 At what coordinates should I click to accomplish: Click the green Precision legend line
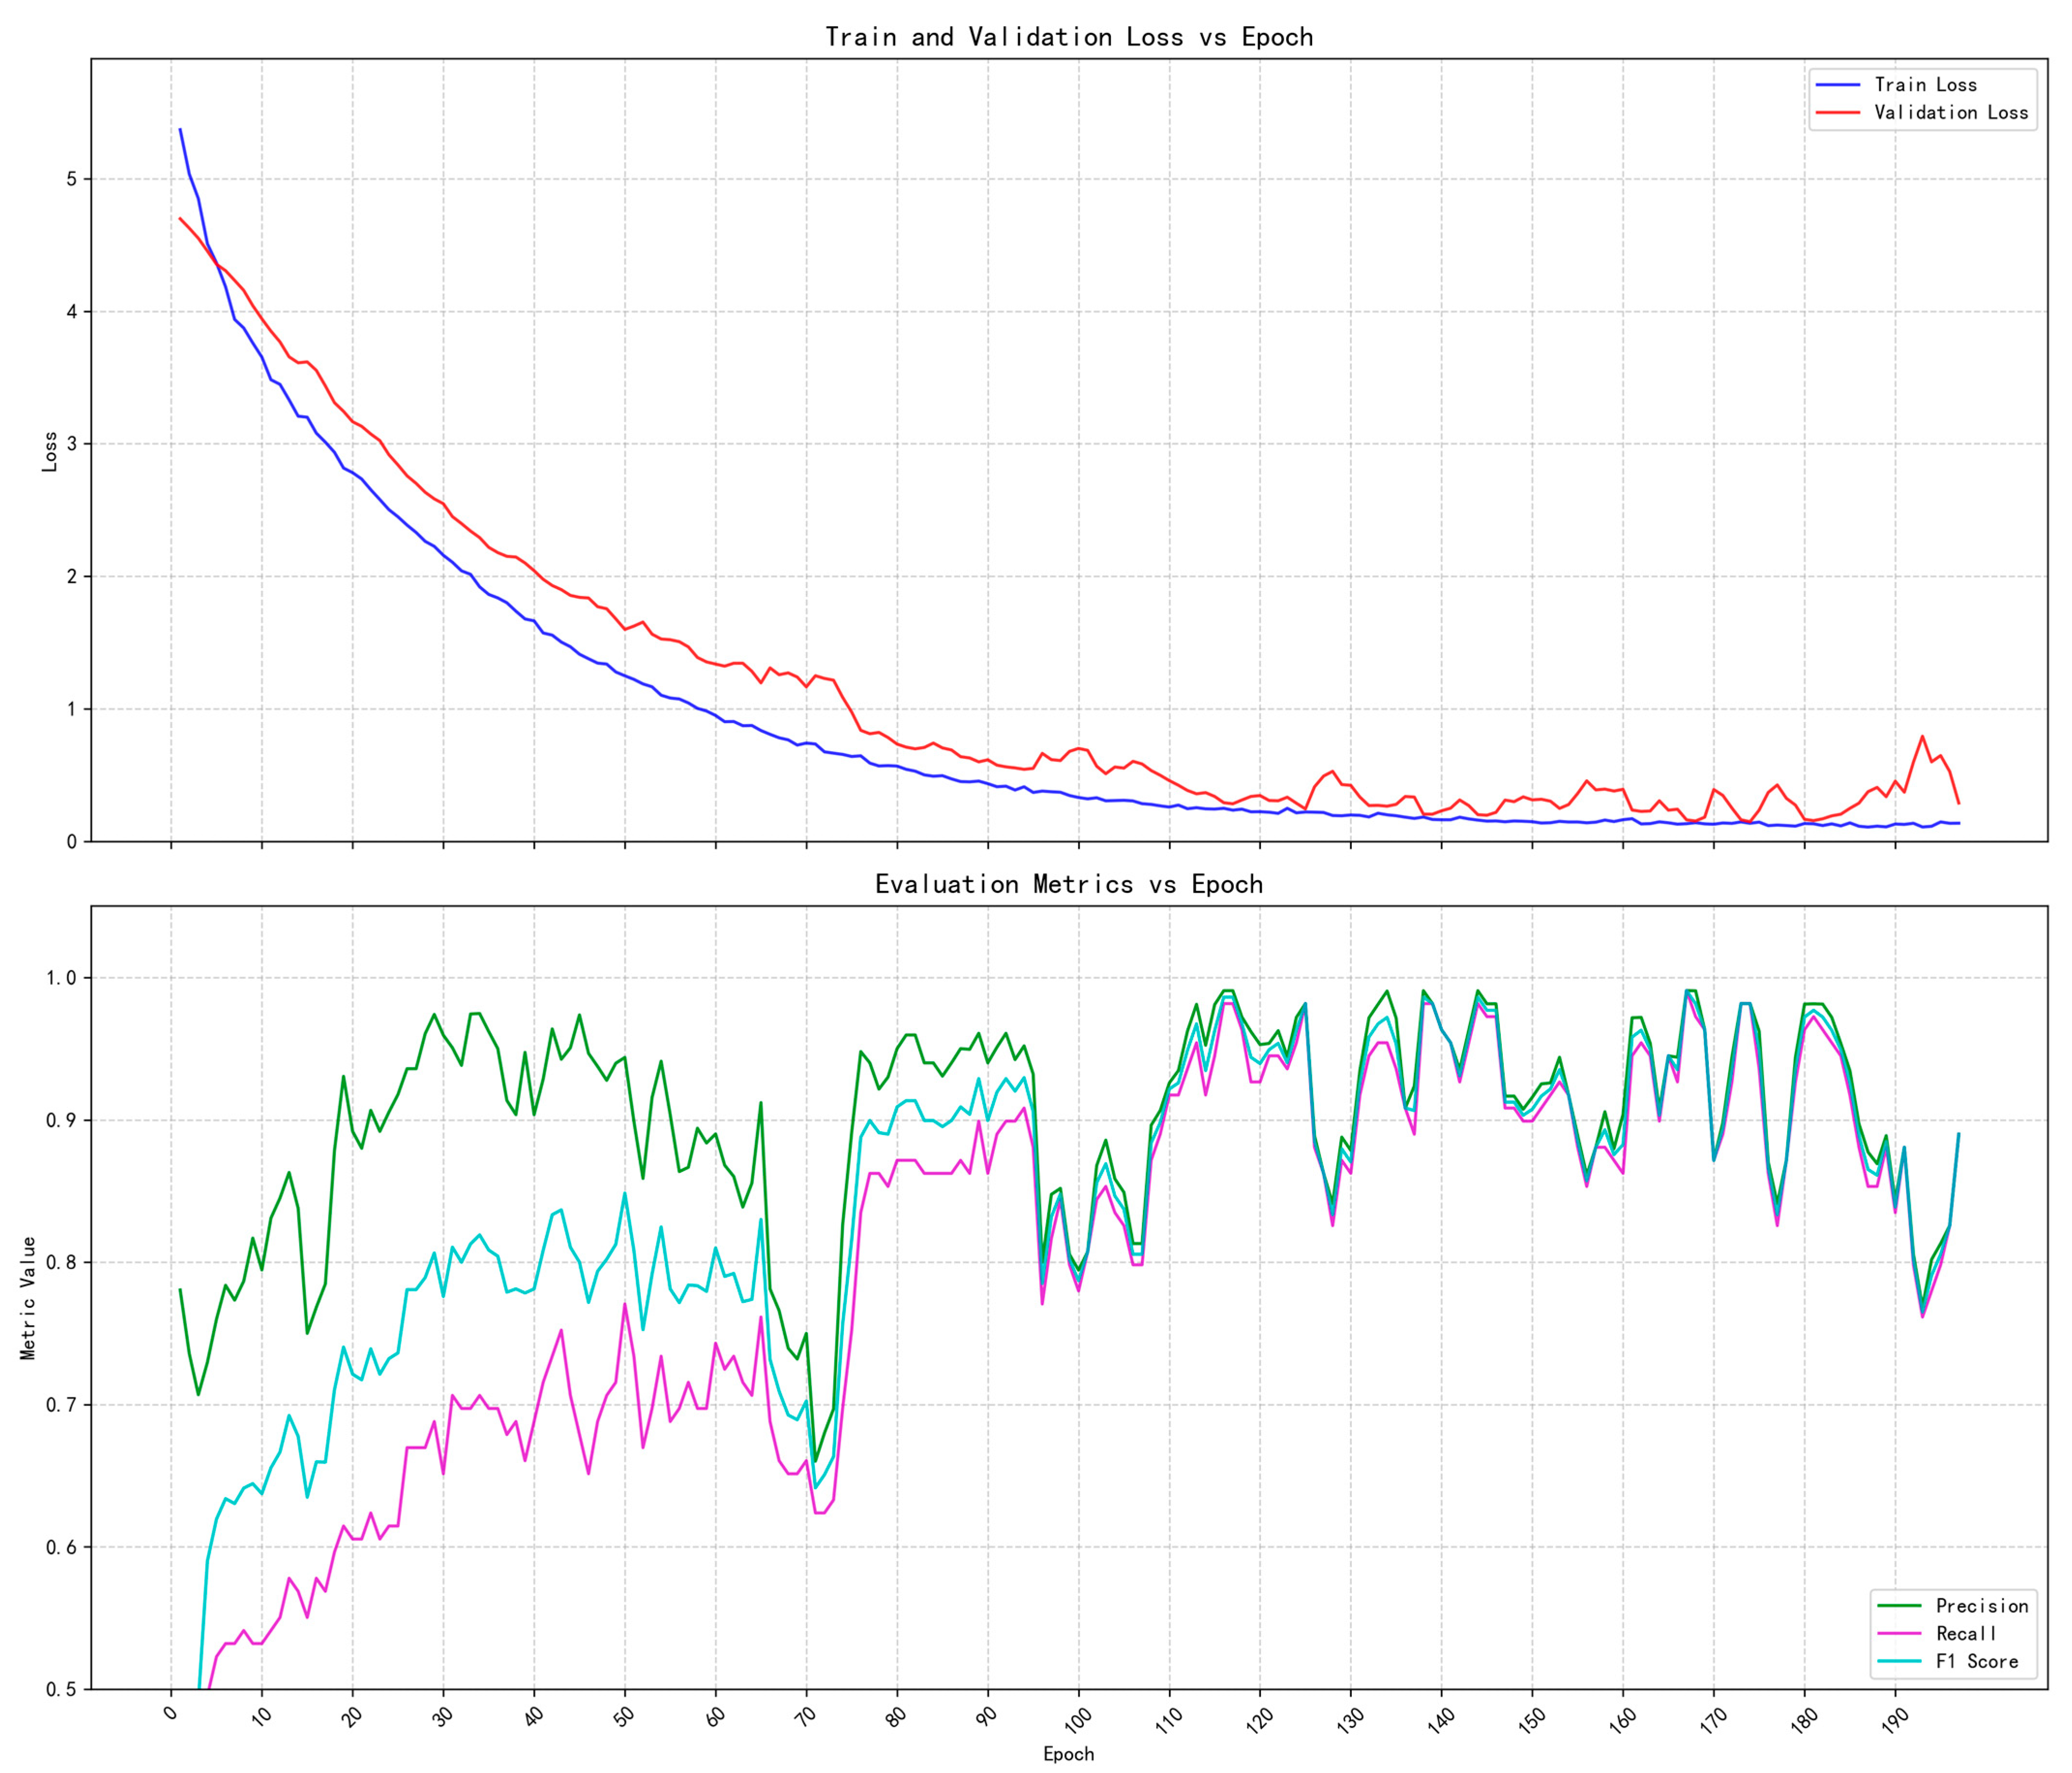(1899, 1606)
